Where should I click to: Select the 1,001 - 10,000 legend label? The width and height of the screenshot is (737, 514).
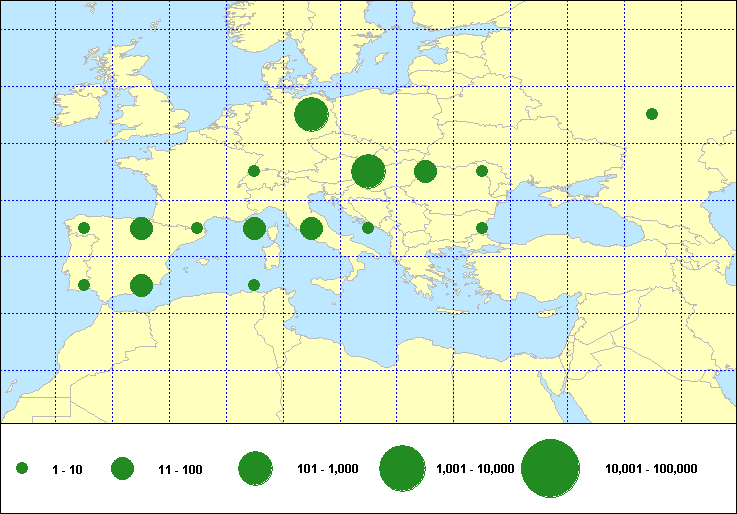click(x=475, y=469)
